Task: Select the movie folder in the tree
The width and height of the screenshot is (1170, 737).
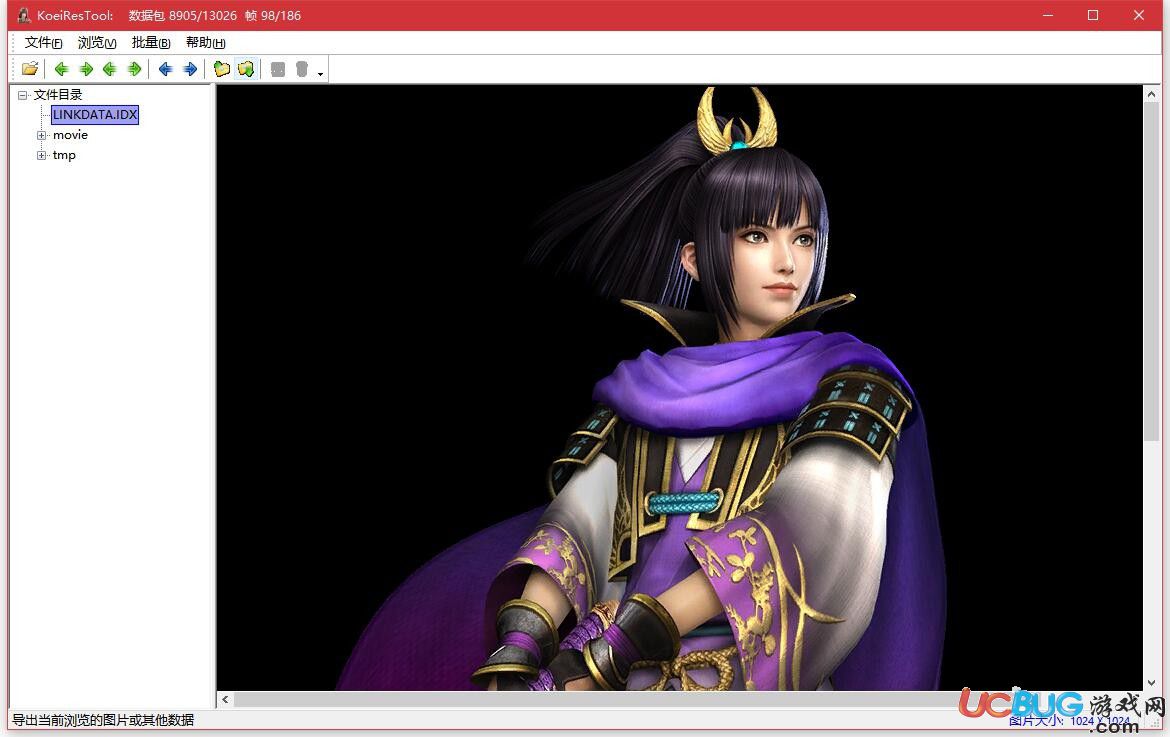Action: tap(70, 135)
